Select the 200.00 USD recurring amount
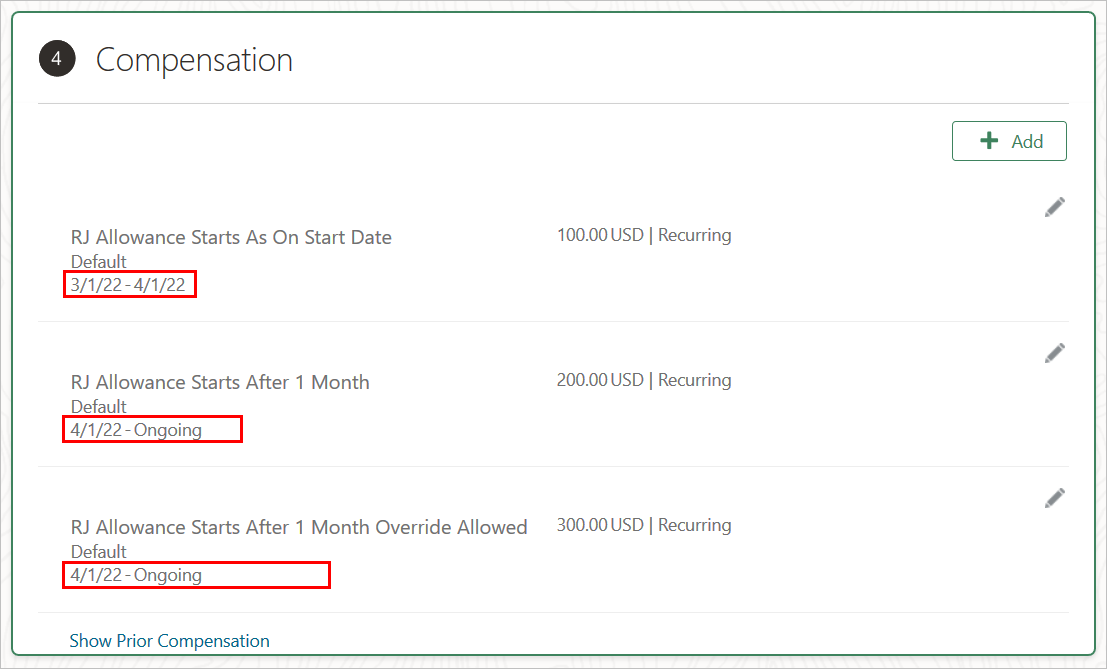Screen dimensions: 1107x669 point(644,380)
